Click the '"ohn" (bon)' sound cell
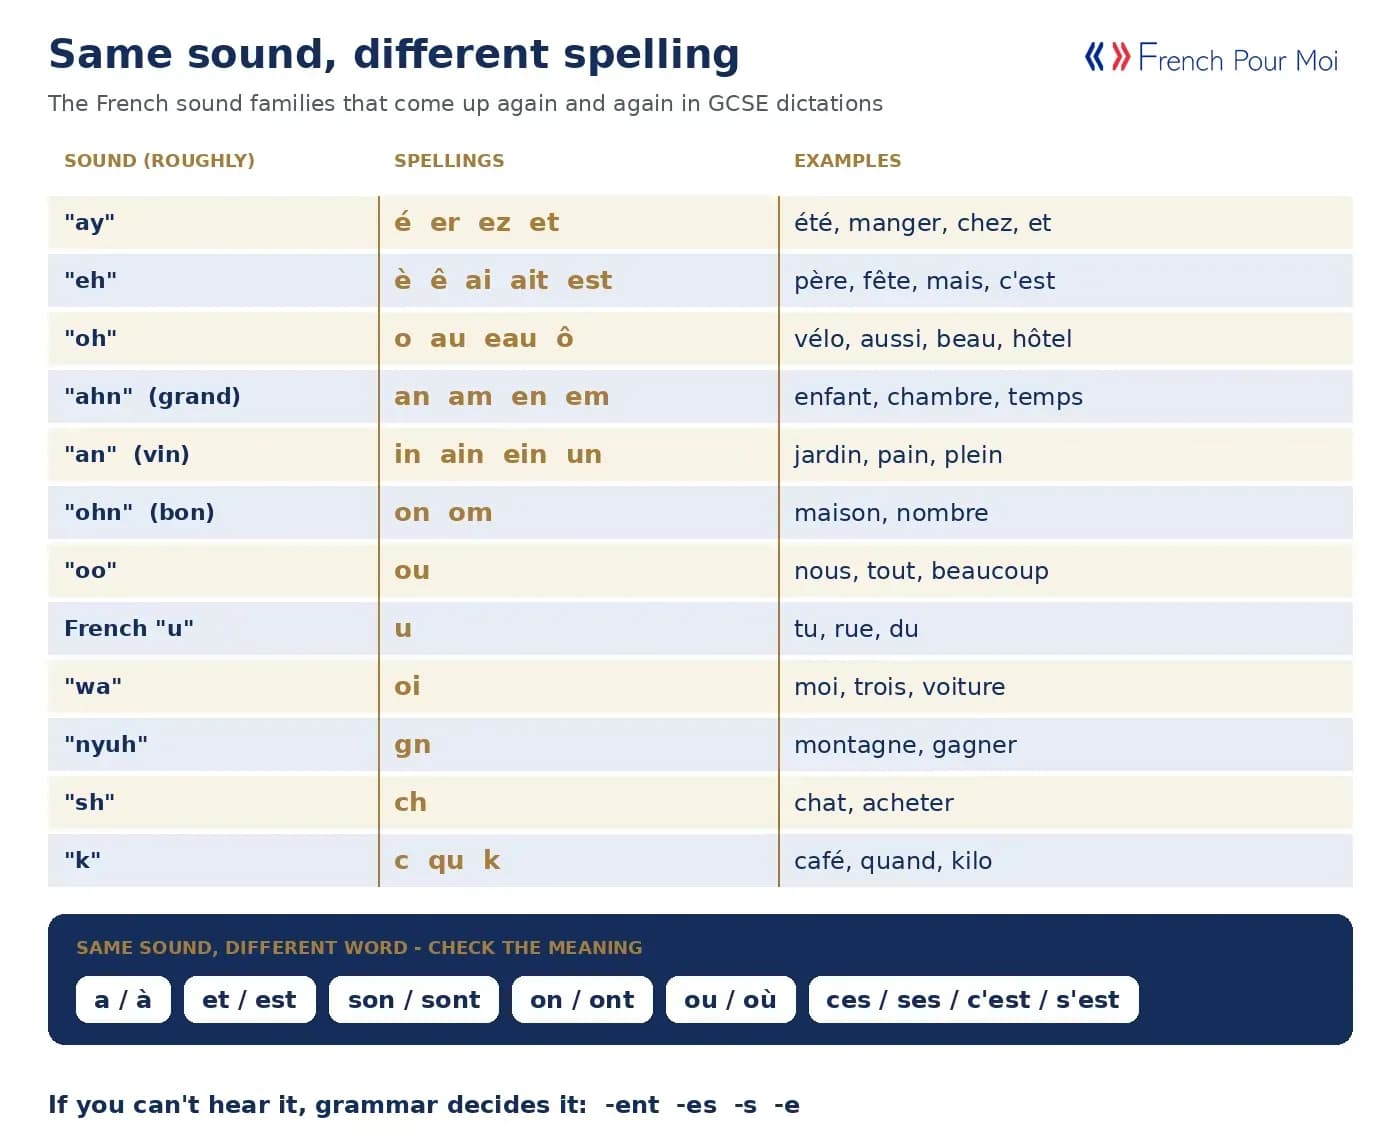 (213, 512)
